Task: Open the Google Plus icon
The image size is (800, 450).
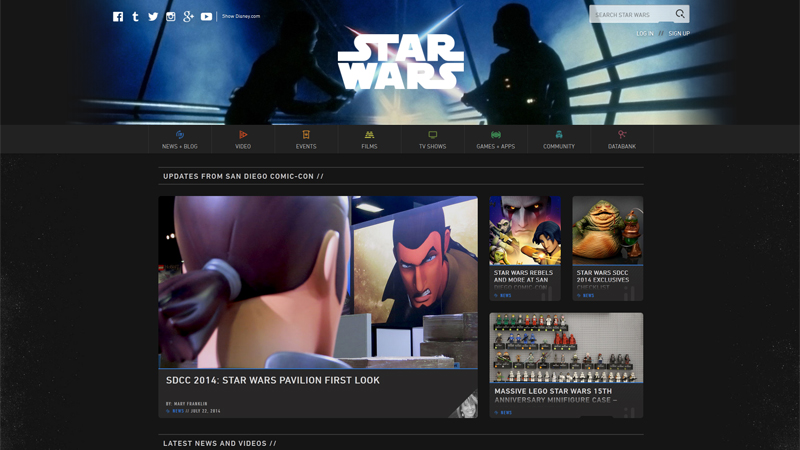Action: pyautogui.click(x=188, y=17)
